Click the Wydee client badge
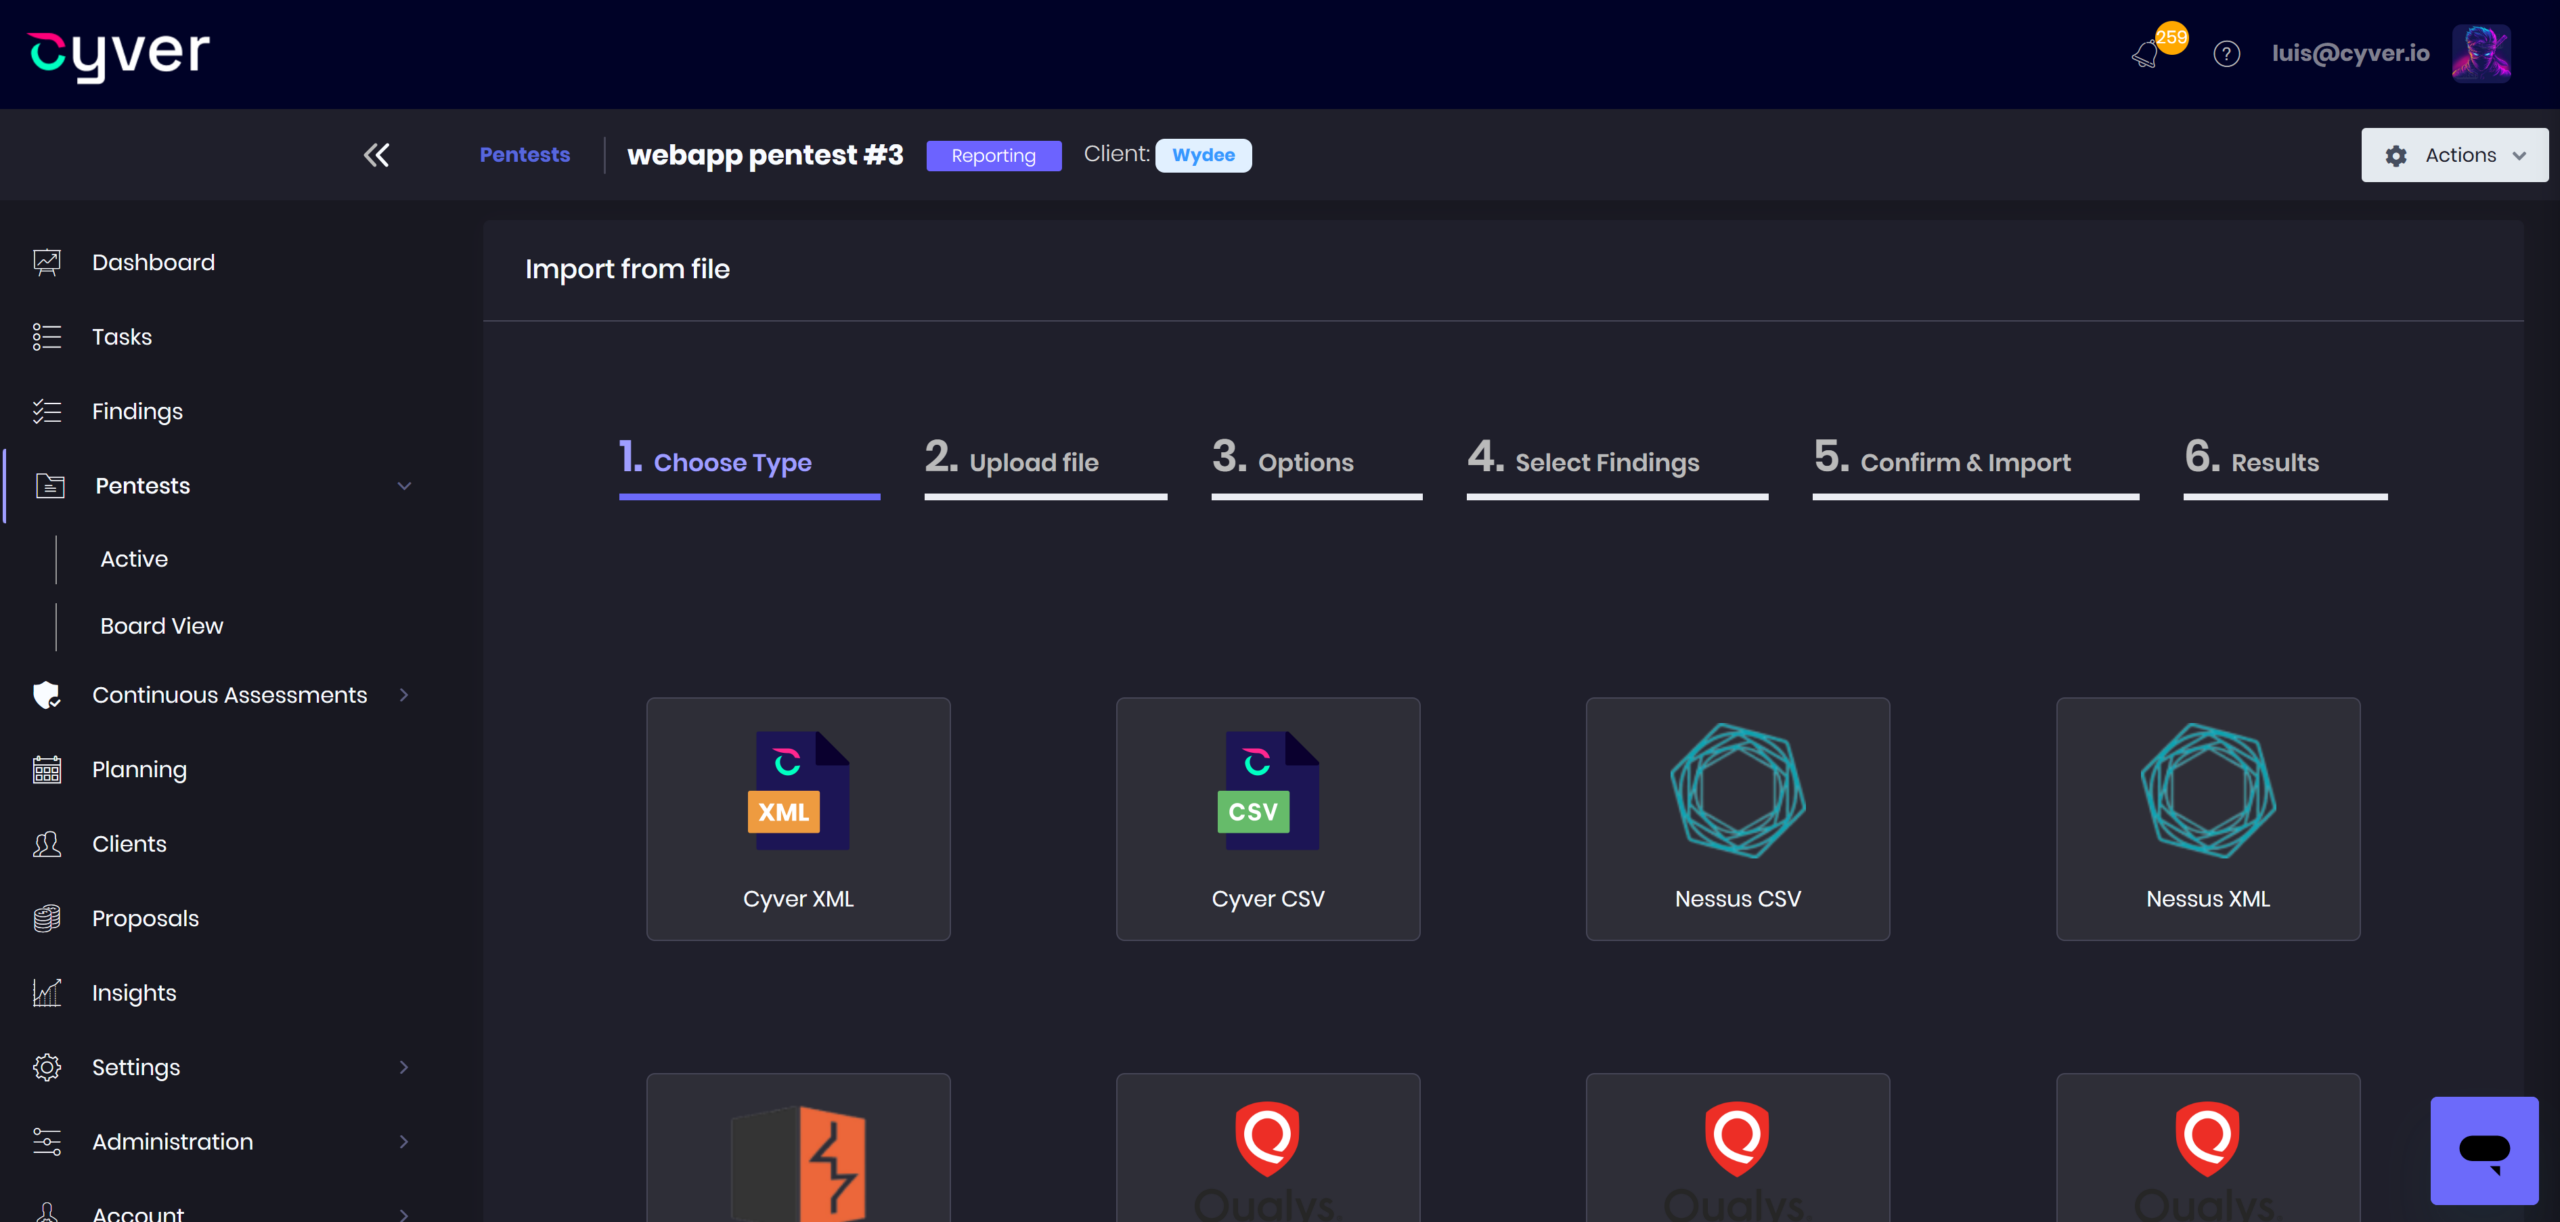Screen dimensions: 2560x1222 (x=1203, y=155)
